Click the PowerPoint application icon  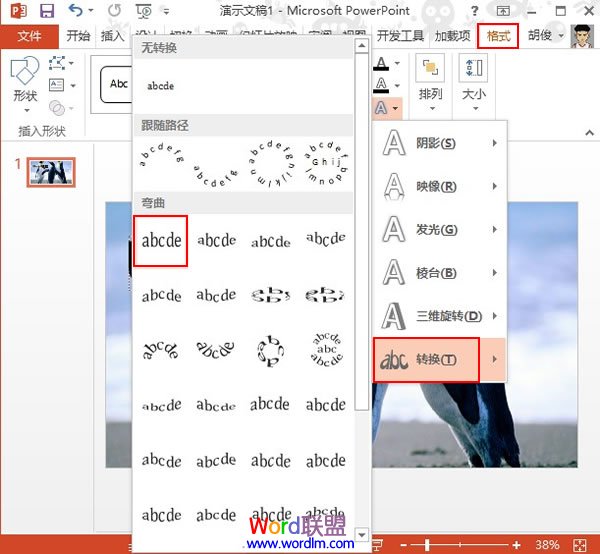click(18, 11)
